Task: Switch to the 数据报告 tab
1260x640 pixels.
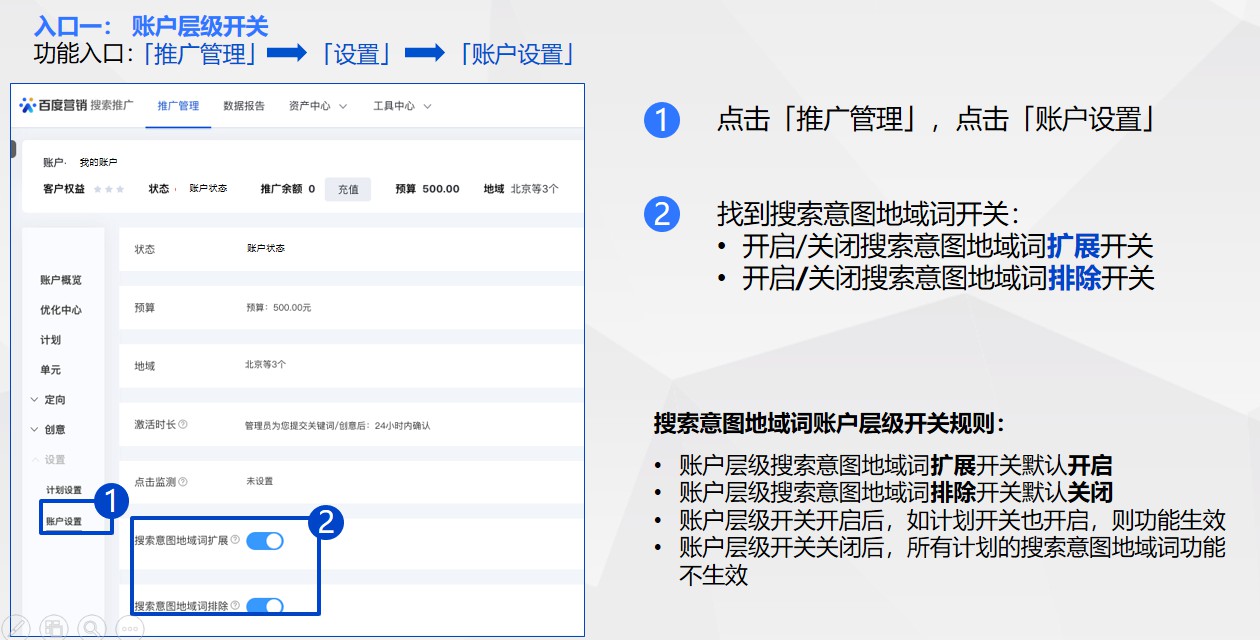Action: coord(244,106)
